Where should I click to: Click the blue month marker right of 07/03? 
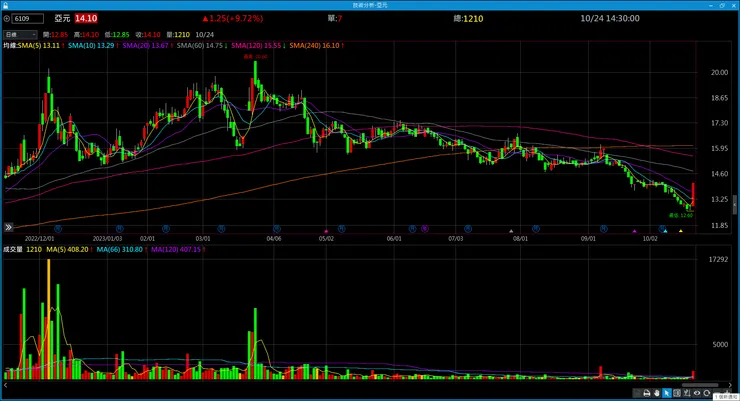468,229
